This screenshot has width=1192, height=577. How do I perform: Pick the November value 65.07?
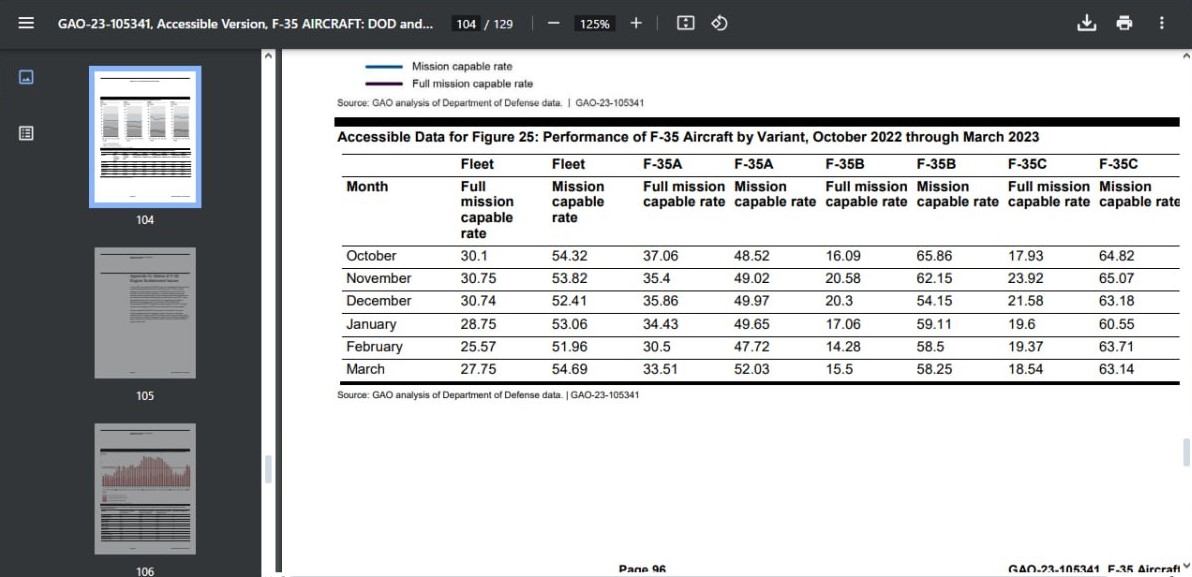[x=1117, y=278]
